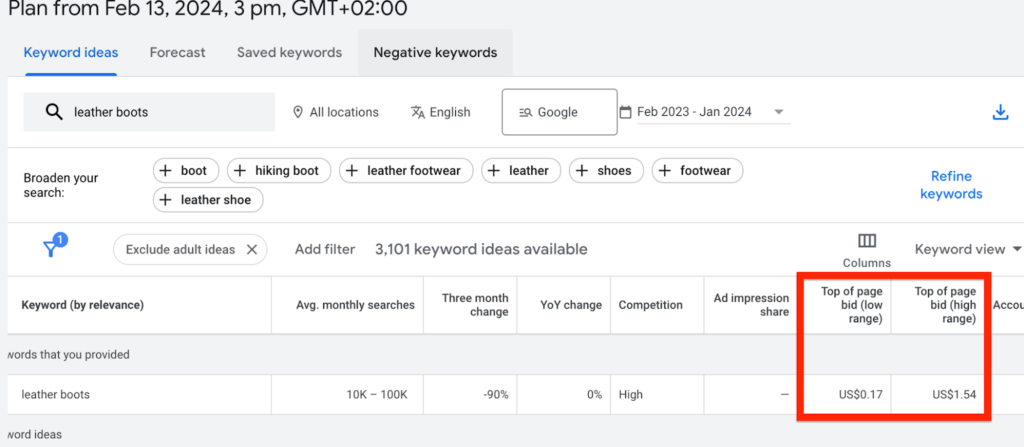Open the filter funnel icon
Viewport: 1024px width, 447px height.
coord(53,249)
